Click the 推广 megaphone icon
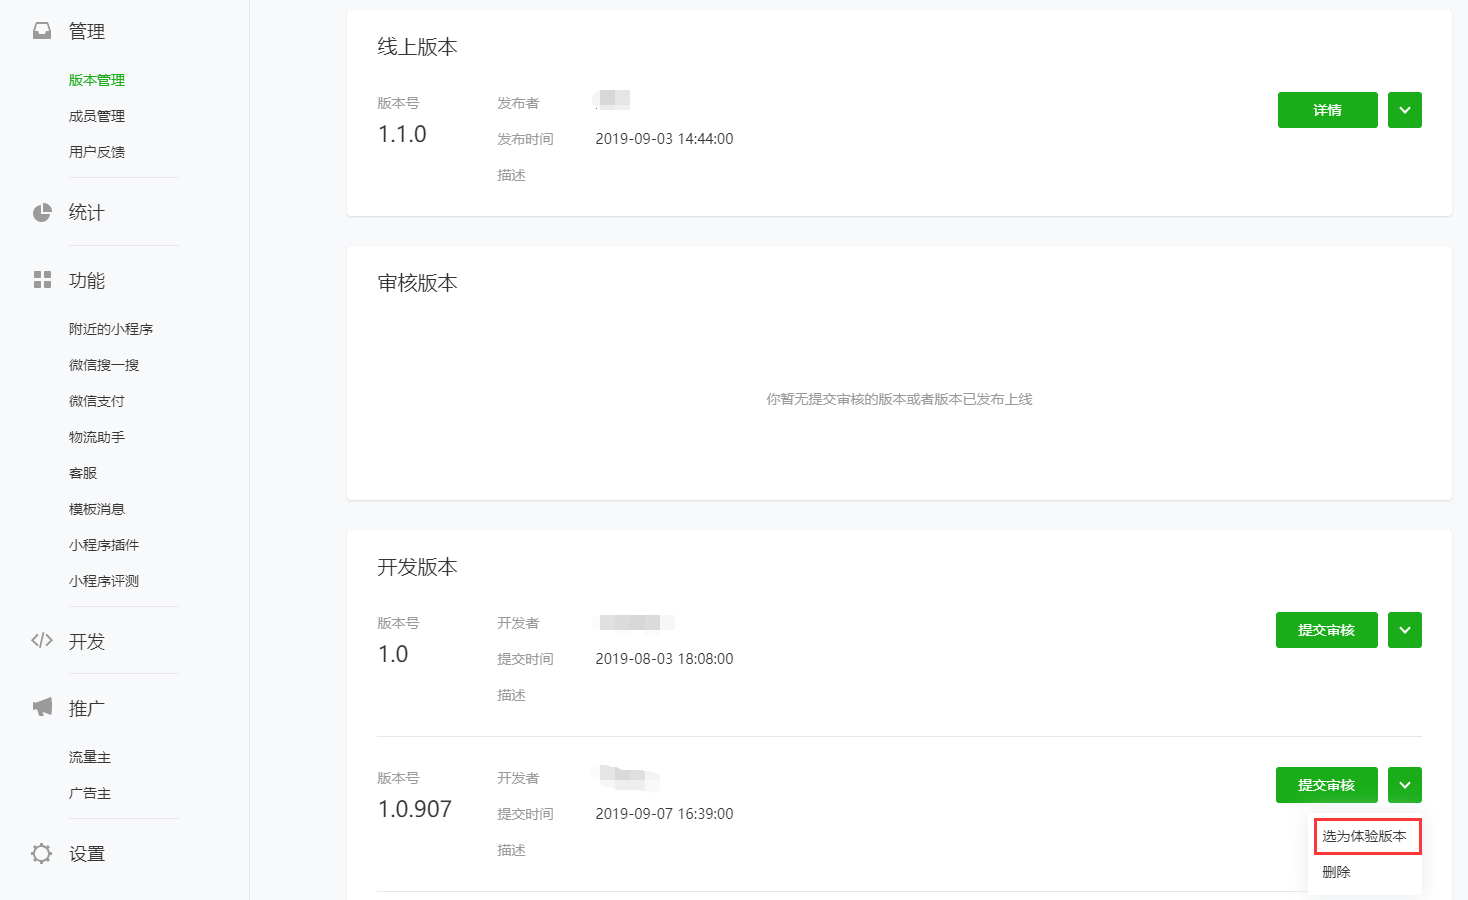1468x900 pixels. [42, 708]
